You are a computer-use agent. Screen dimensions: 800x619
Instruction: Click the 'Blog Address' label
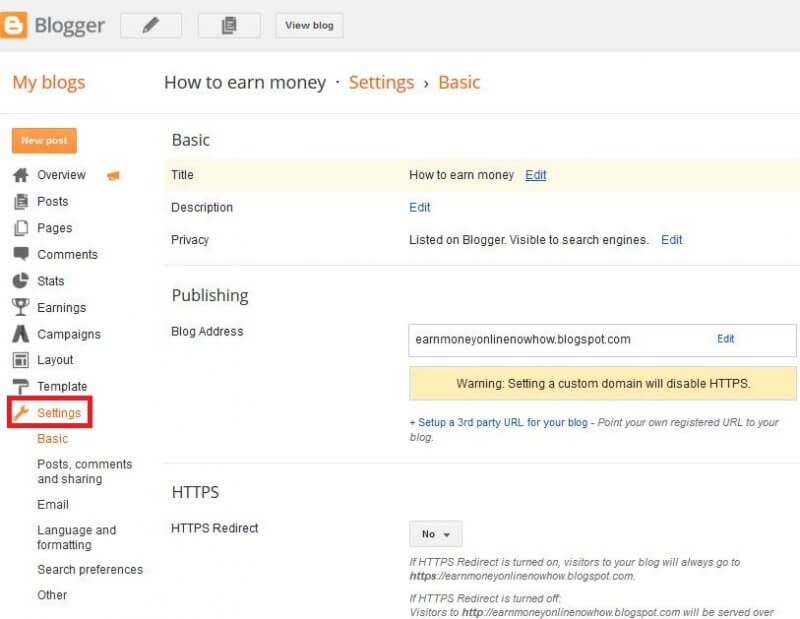click(207, 331)
